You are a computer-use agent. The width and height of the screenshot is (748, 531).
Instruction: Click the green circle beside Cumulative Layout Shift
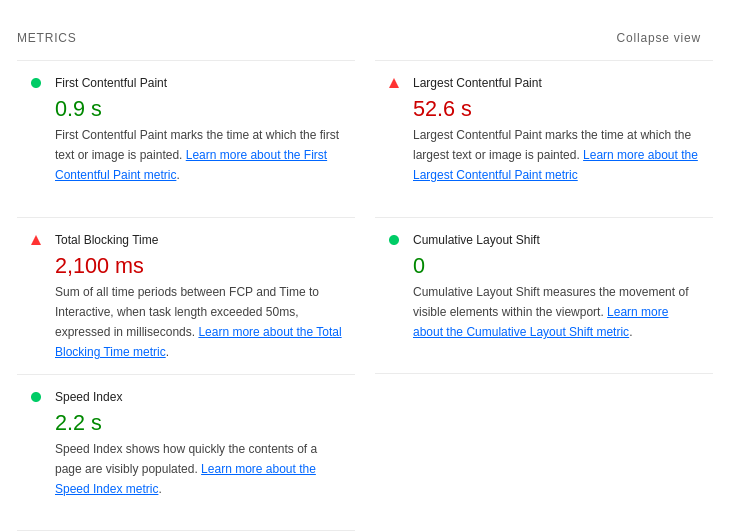394,240
